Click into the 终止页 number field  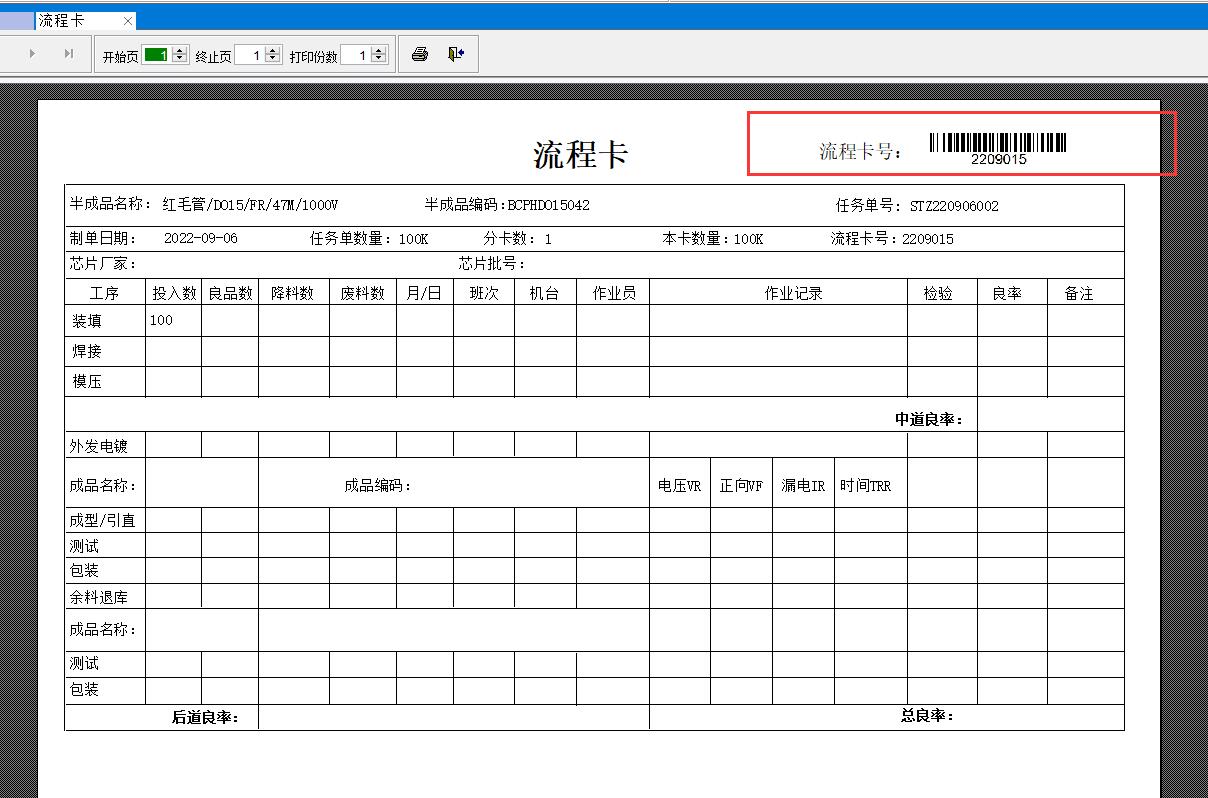pos(249,55)
